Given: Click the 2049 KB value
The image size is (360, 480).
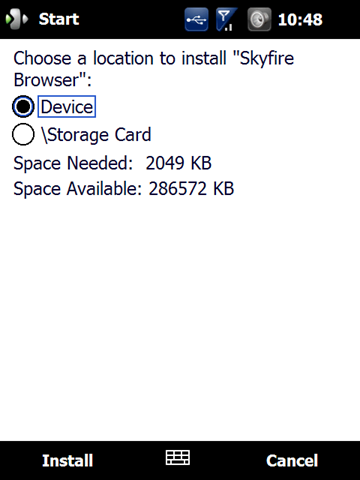Looking at the screenshot, I should (x=179, y=163).
